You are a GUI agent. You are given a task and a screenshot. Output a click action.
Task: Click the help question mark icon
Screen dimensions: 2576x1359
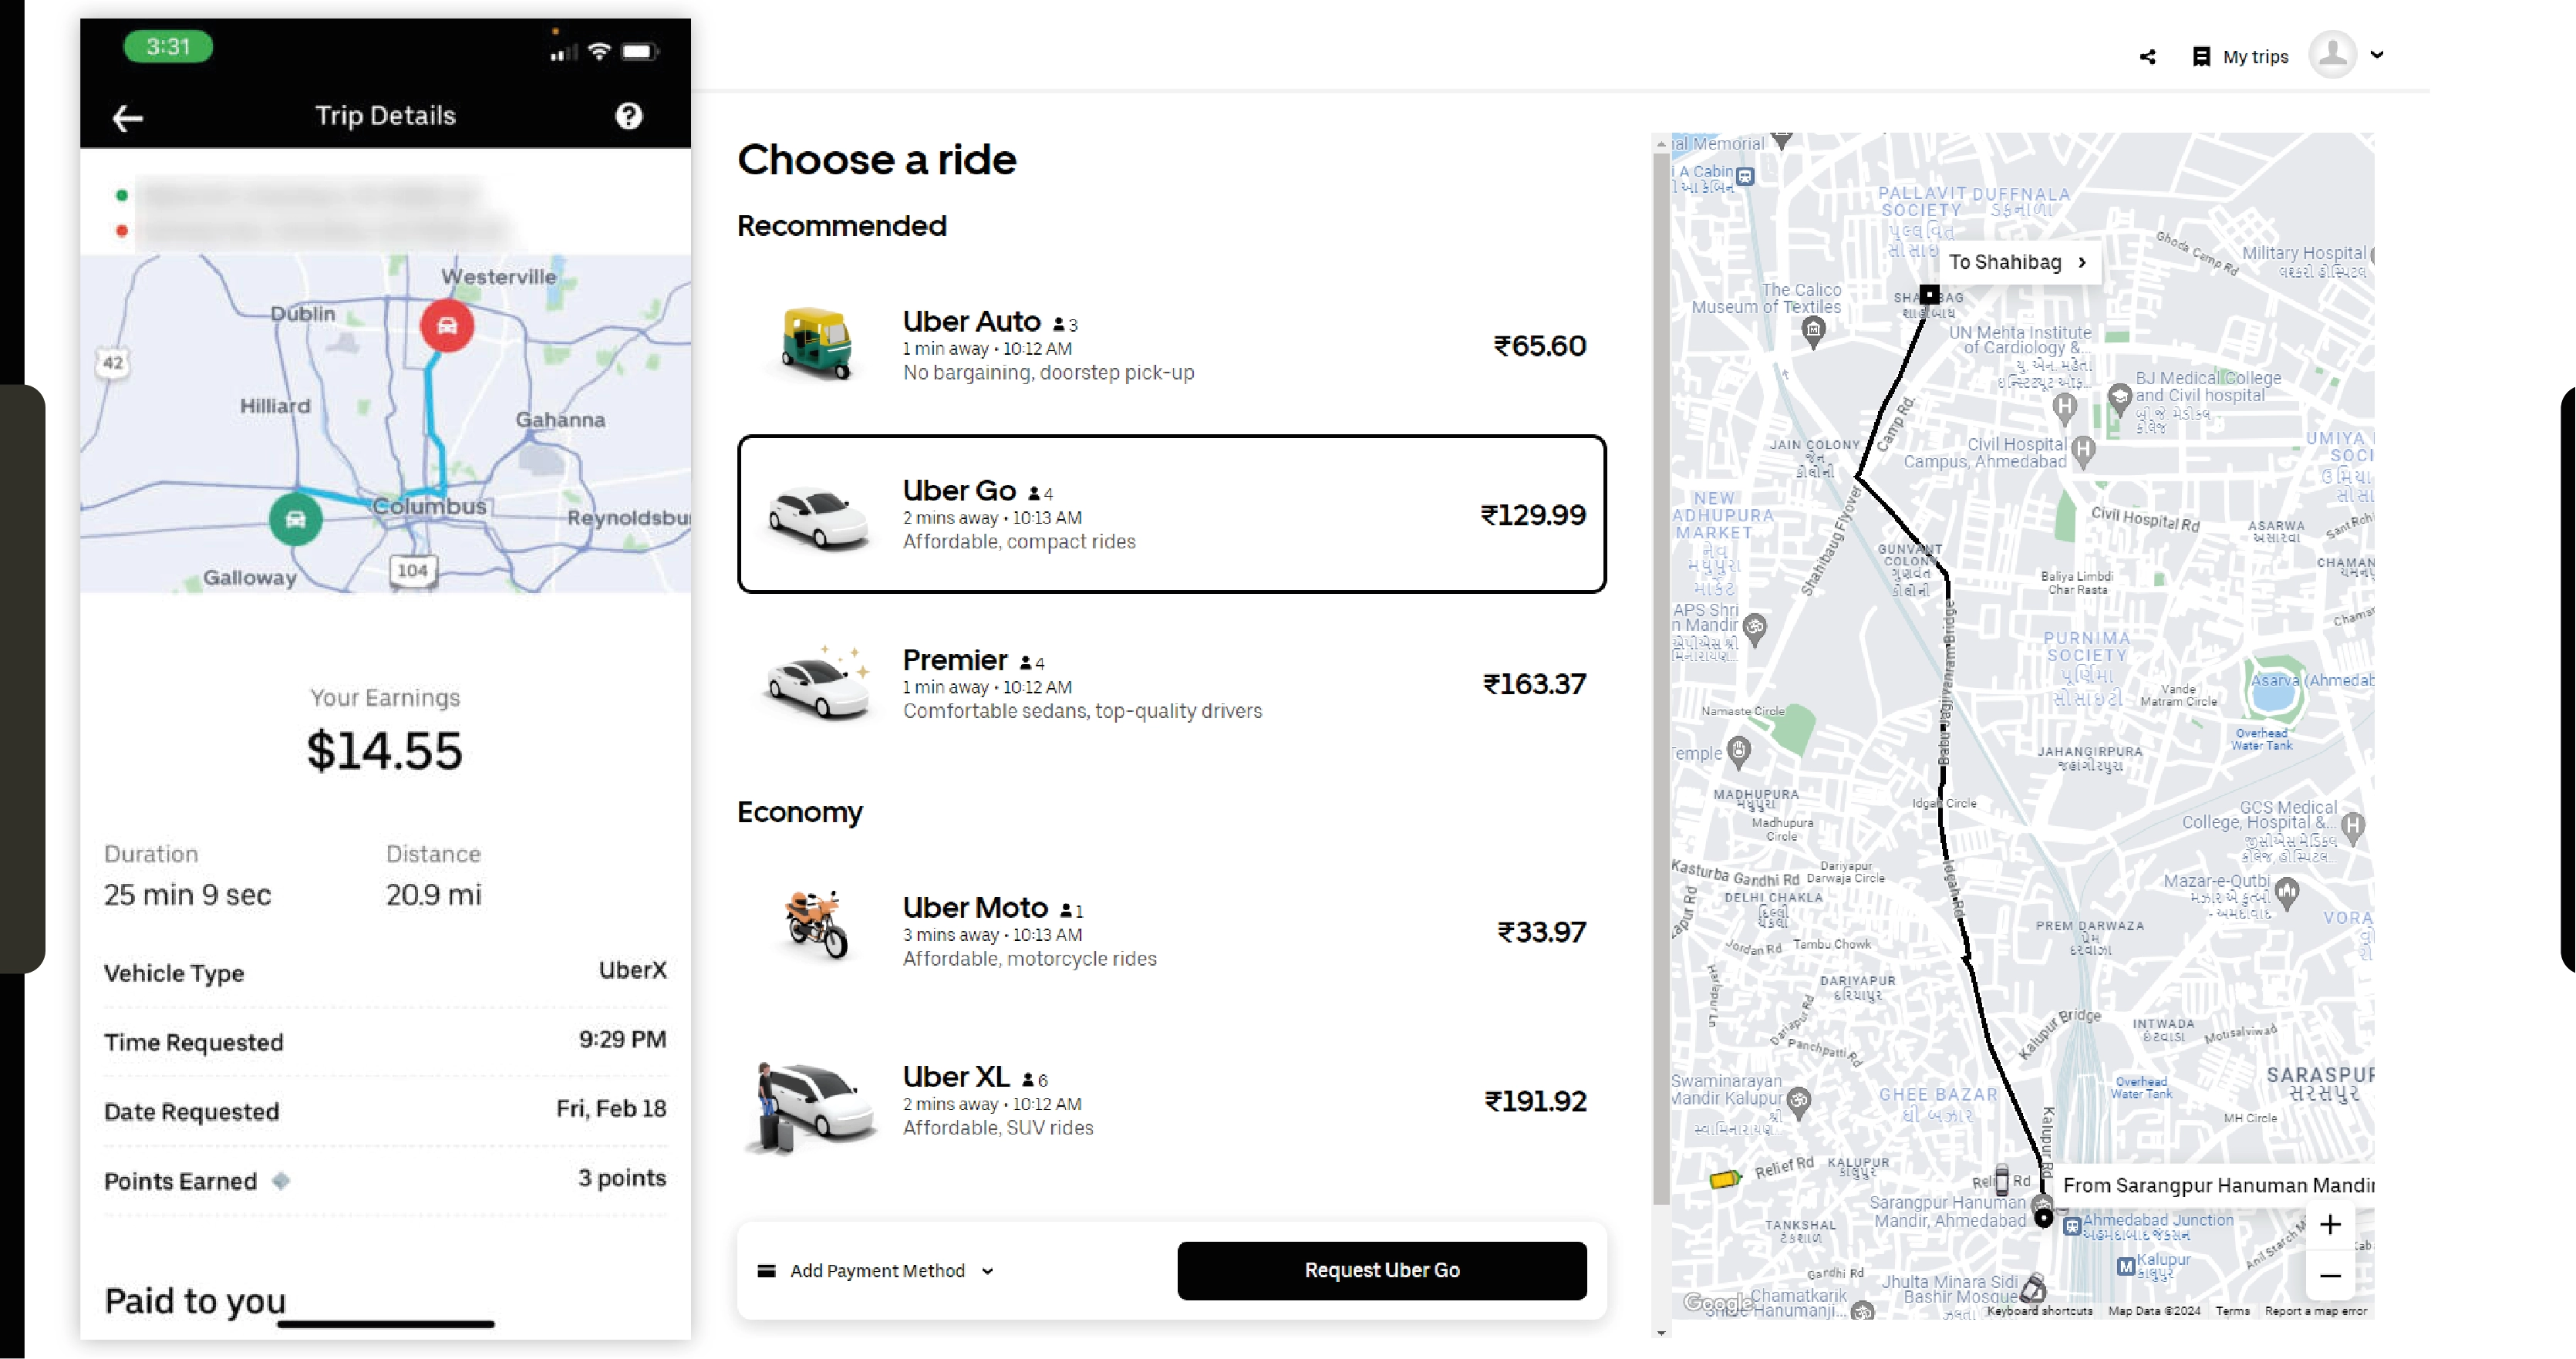[629, 116]
